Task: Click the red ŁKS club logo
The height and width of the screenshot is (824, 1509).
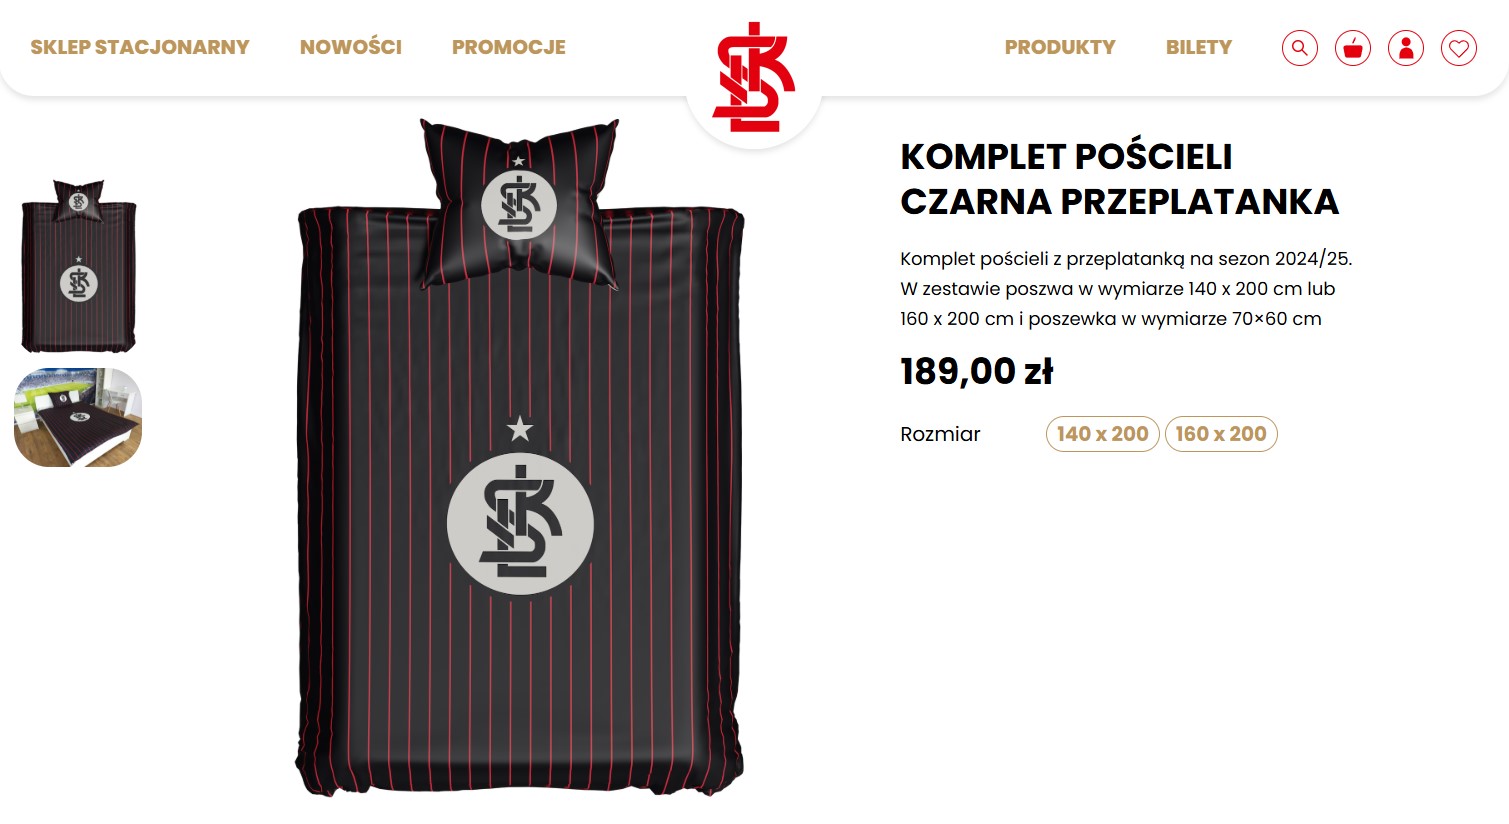Action: click(753, 77)
